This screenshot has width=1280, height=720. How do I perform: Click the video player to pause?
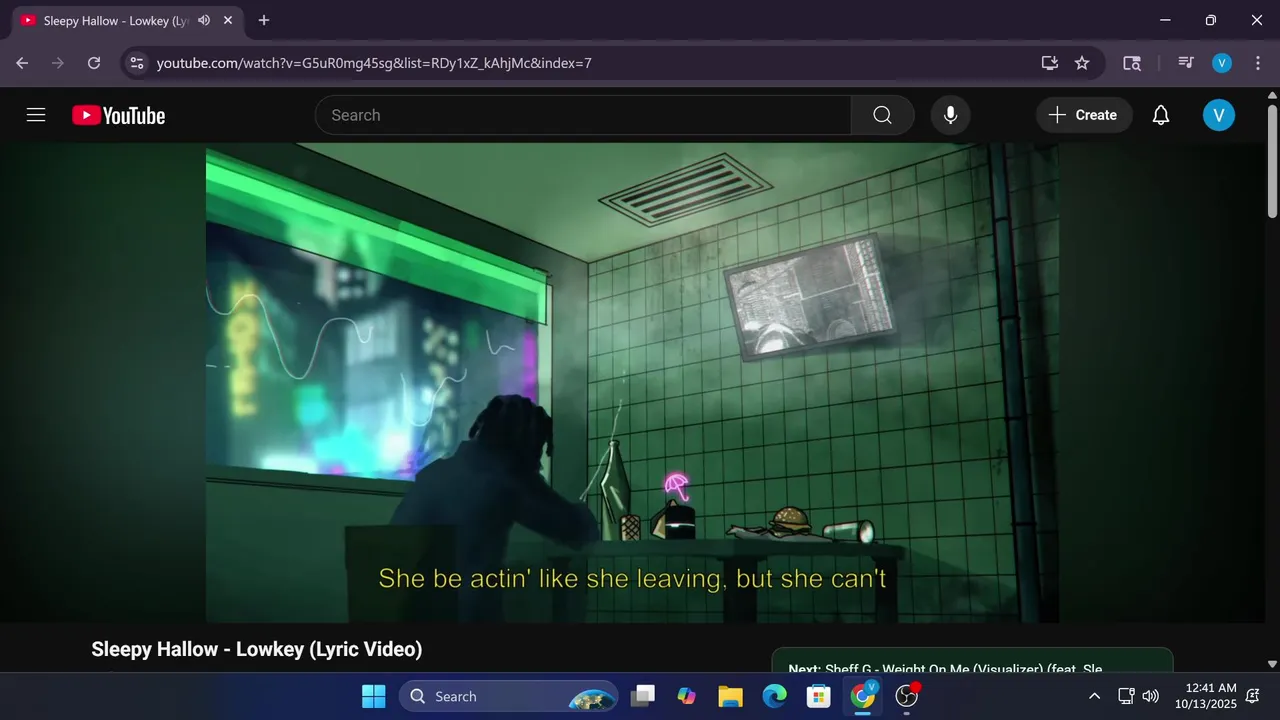[632, 383]
